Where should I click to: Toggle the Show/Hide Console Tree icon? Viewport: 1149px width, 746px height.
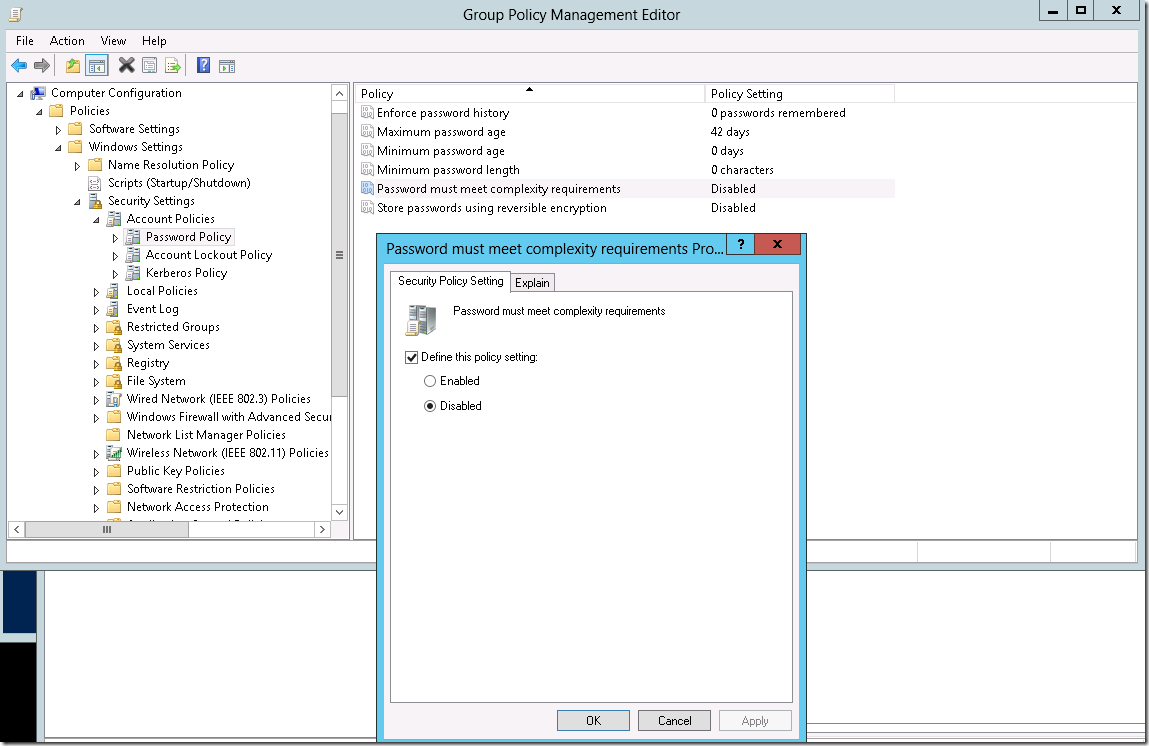coord(97,66)
